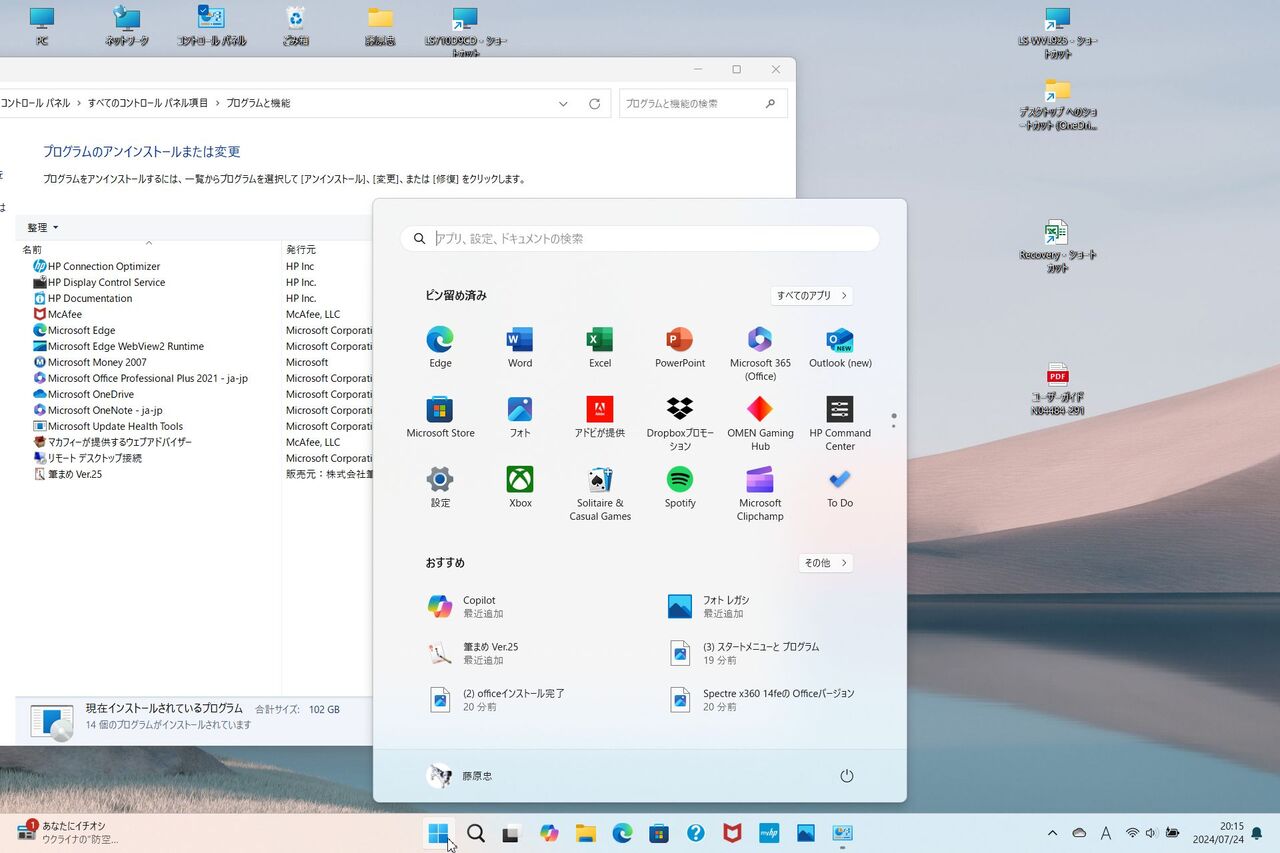Launch the Xbox pinned app
The height and width of the screenshot is (853, 1280).
coord(520,487)
